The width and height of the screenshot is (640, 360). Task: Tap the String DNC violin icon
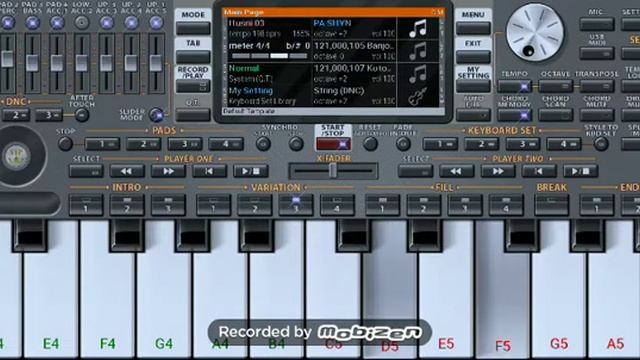pyautogui.click(x=418, y=96)
